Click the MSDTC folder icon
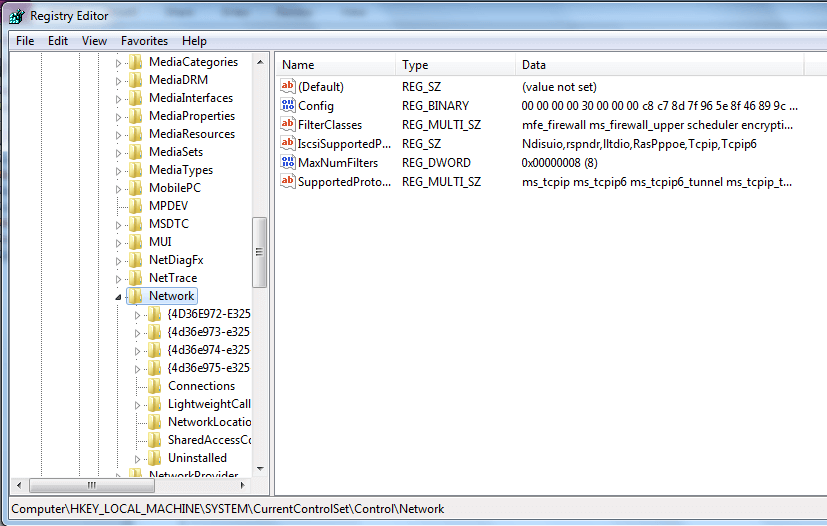The image size is (827, 526). point(136,224)
